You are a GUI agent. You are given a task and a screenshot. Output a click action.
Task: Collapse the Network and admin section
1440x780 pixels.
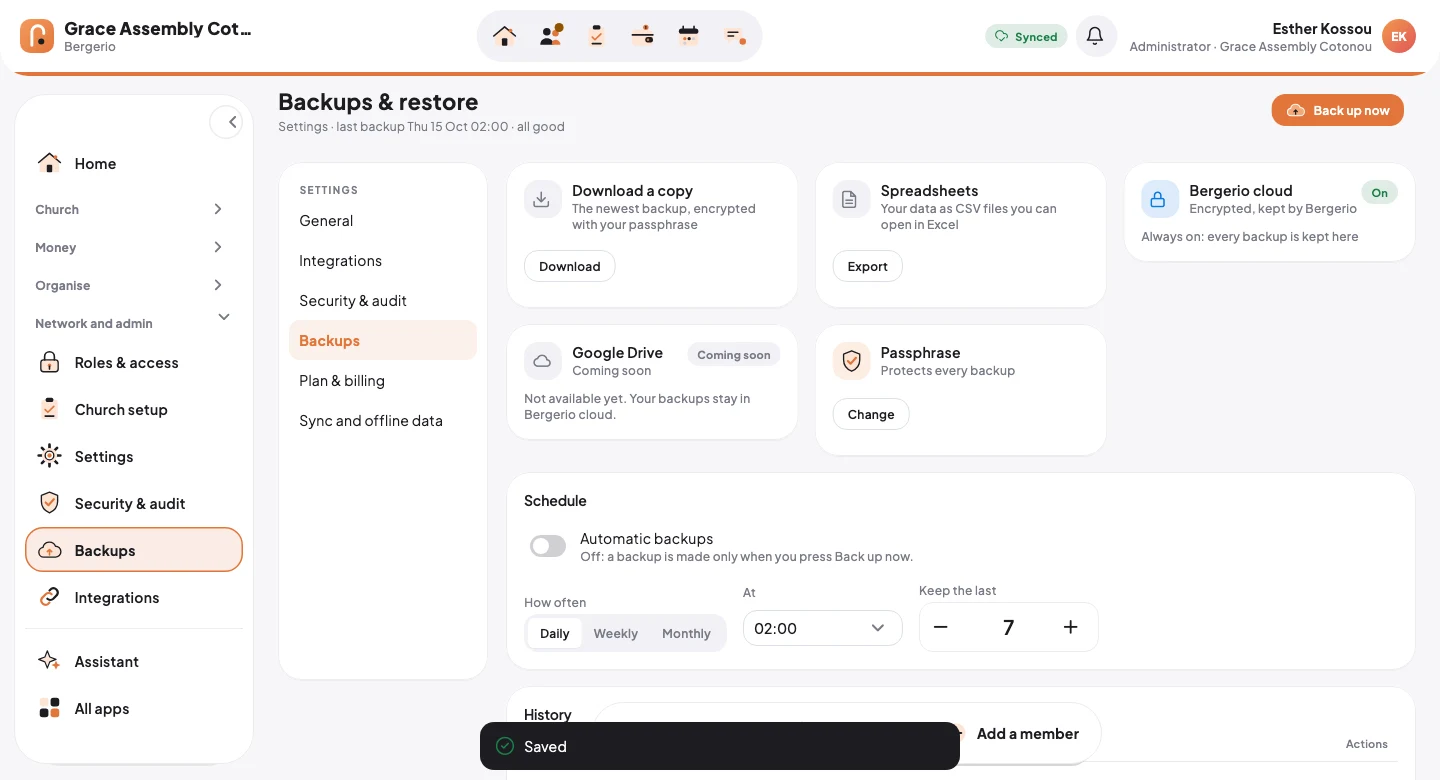pyautogui.click(x=134, y=324)
